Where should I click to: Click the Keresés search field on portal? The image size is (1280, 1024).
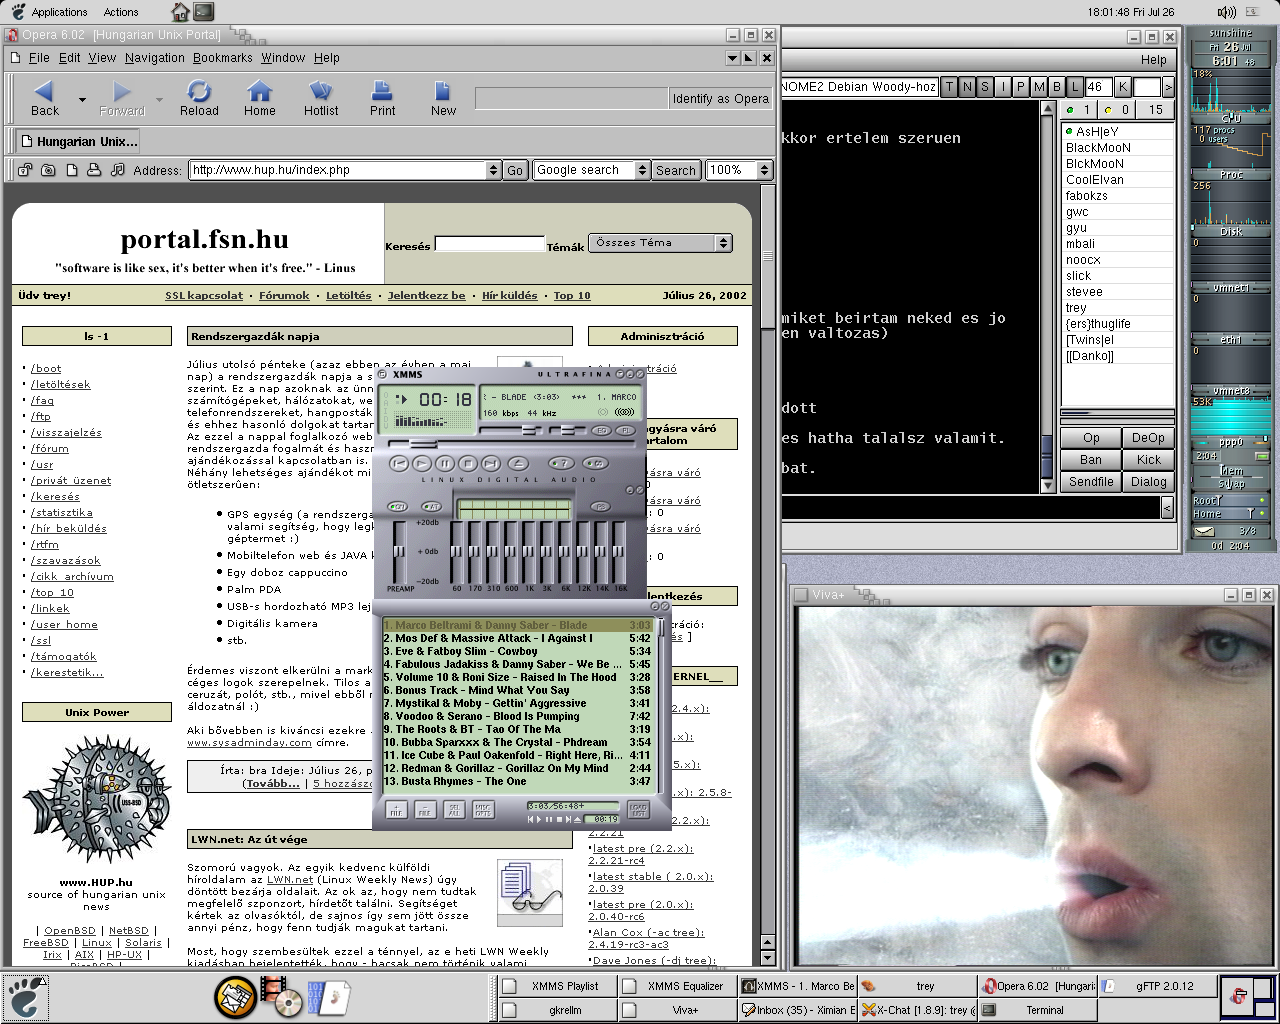[489, 243]
